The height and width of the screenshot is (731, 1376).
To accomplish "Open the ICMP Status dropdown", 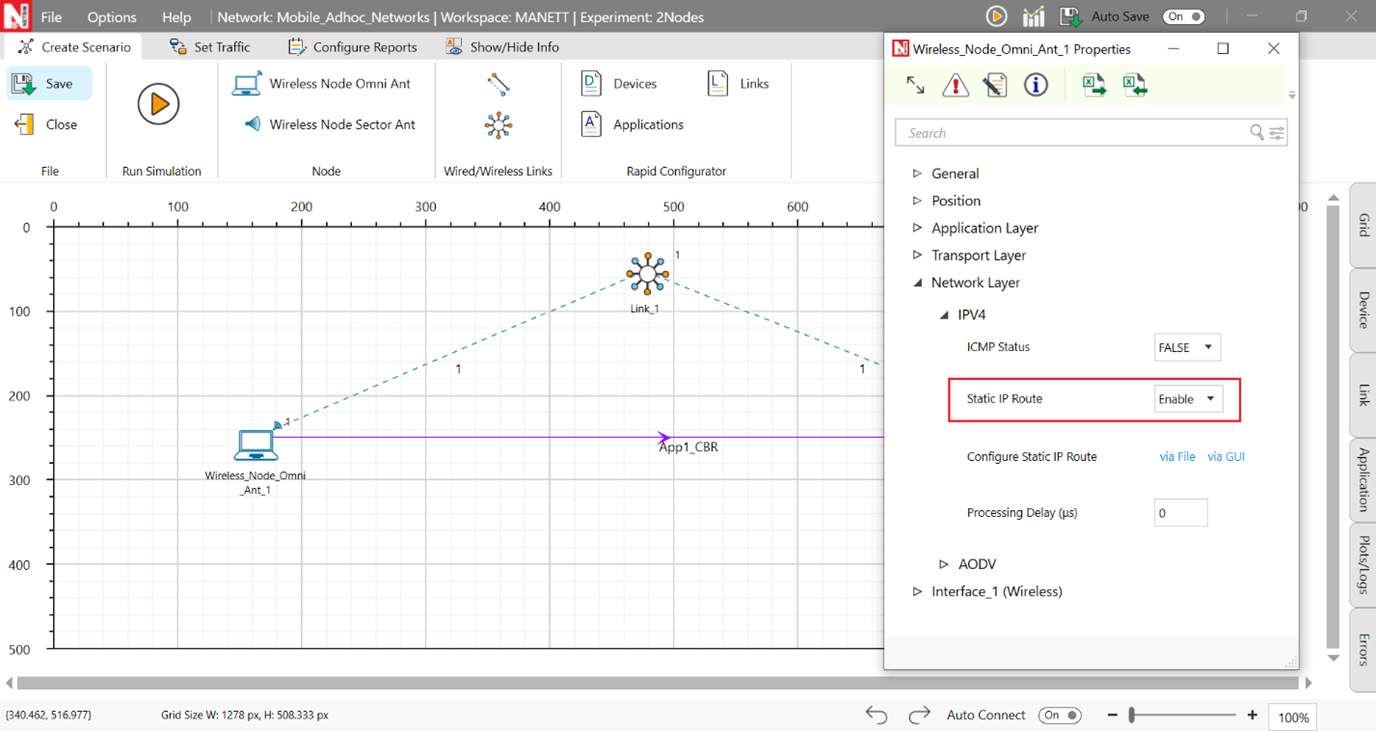I will pyautogui.click(x=1187, y=348).
